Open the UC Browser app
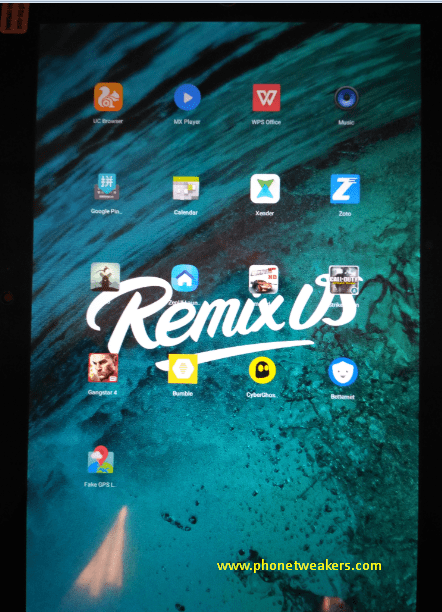This screenshot has width=442, height=612. tap(108, 97)
